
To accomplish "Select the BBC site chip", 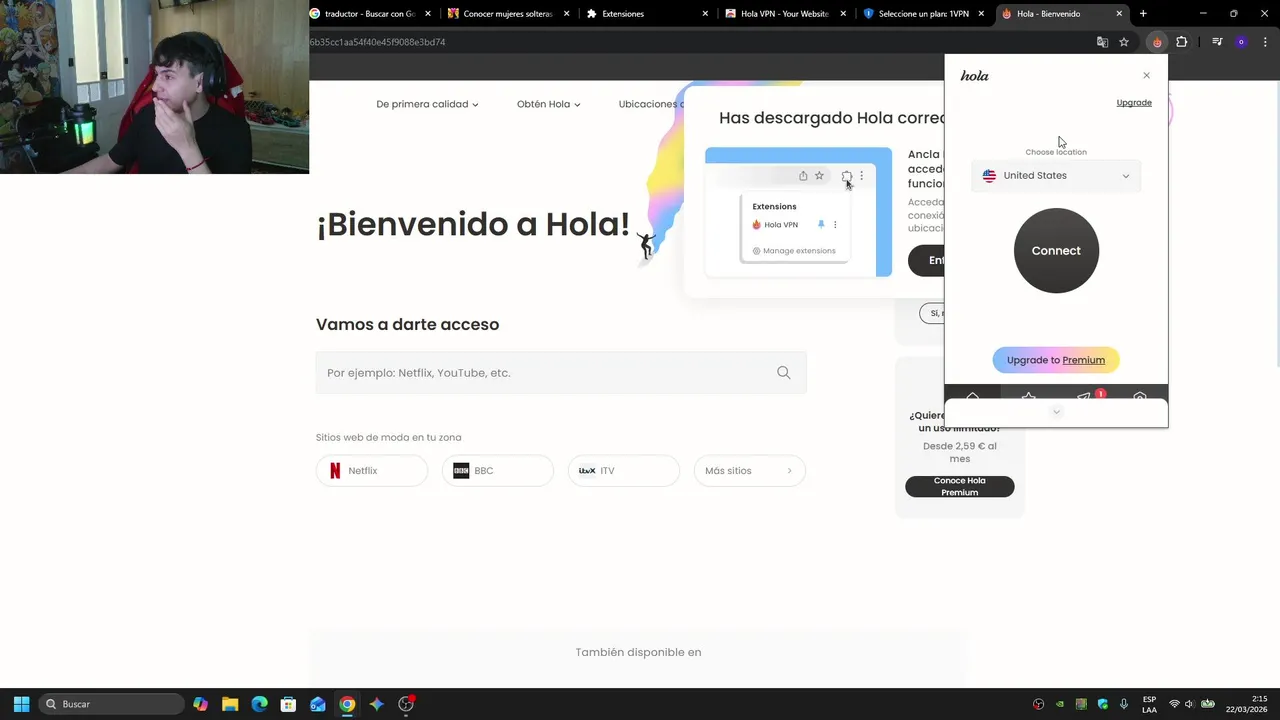I will click(498, 471).
